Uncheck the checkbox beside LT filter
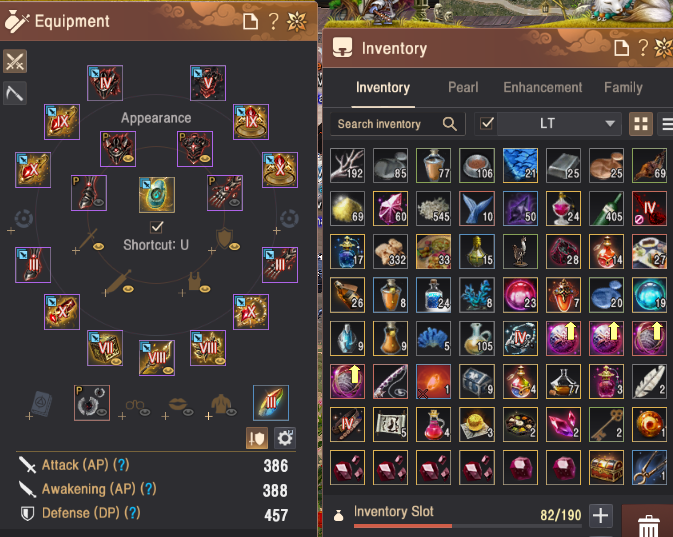Screen dimensions: 673x537 pos(486,124)
